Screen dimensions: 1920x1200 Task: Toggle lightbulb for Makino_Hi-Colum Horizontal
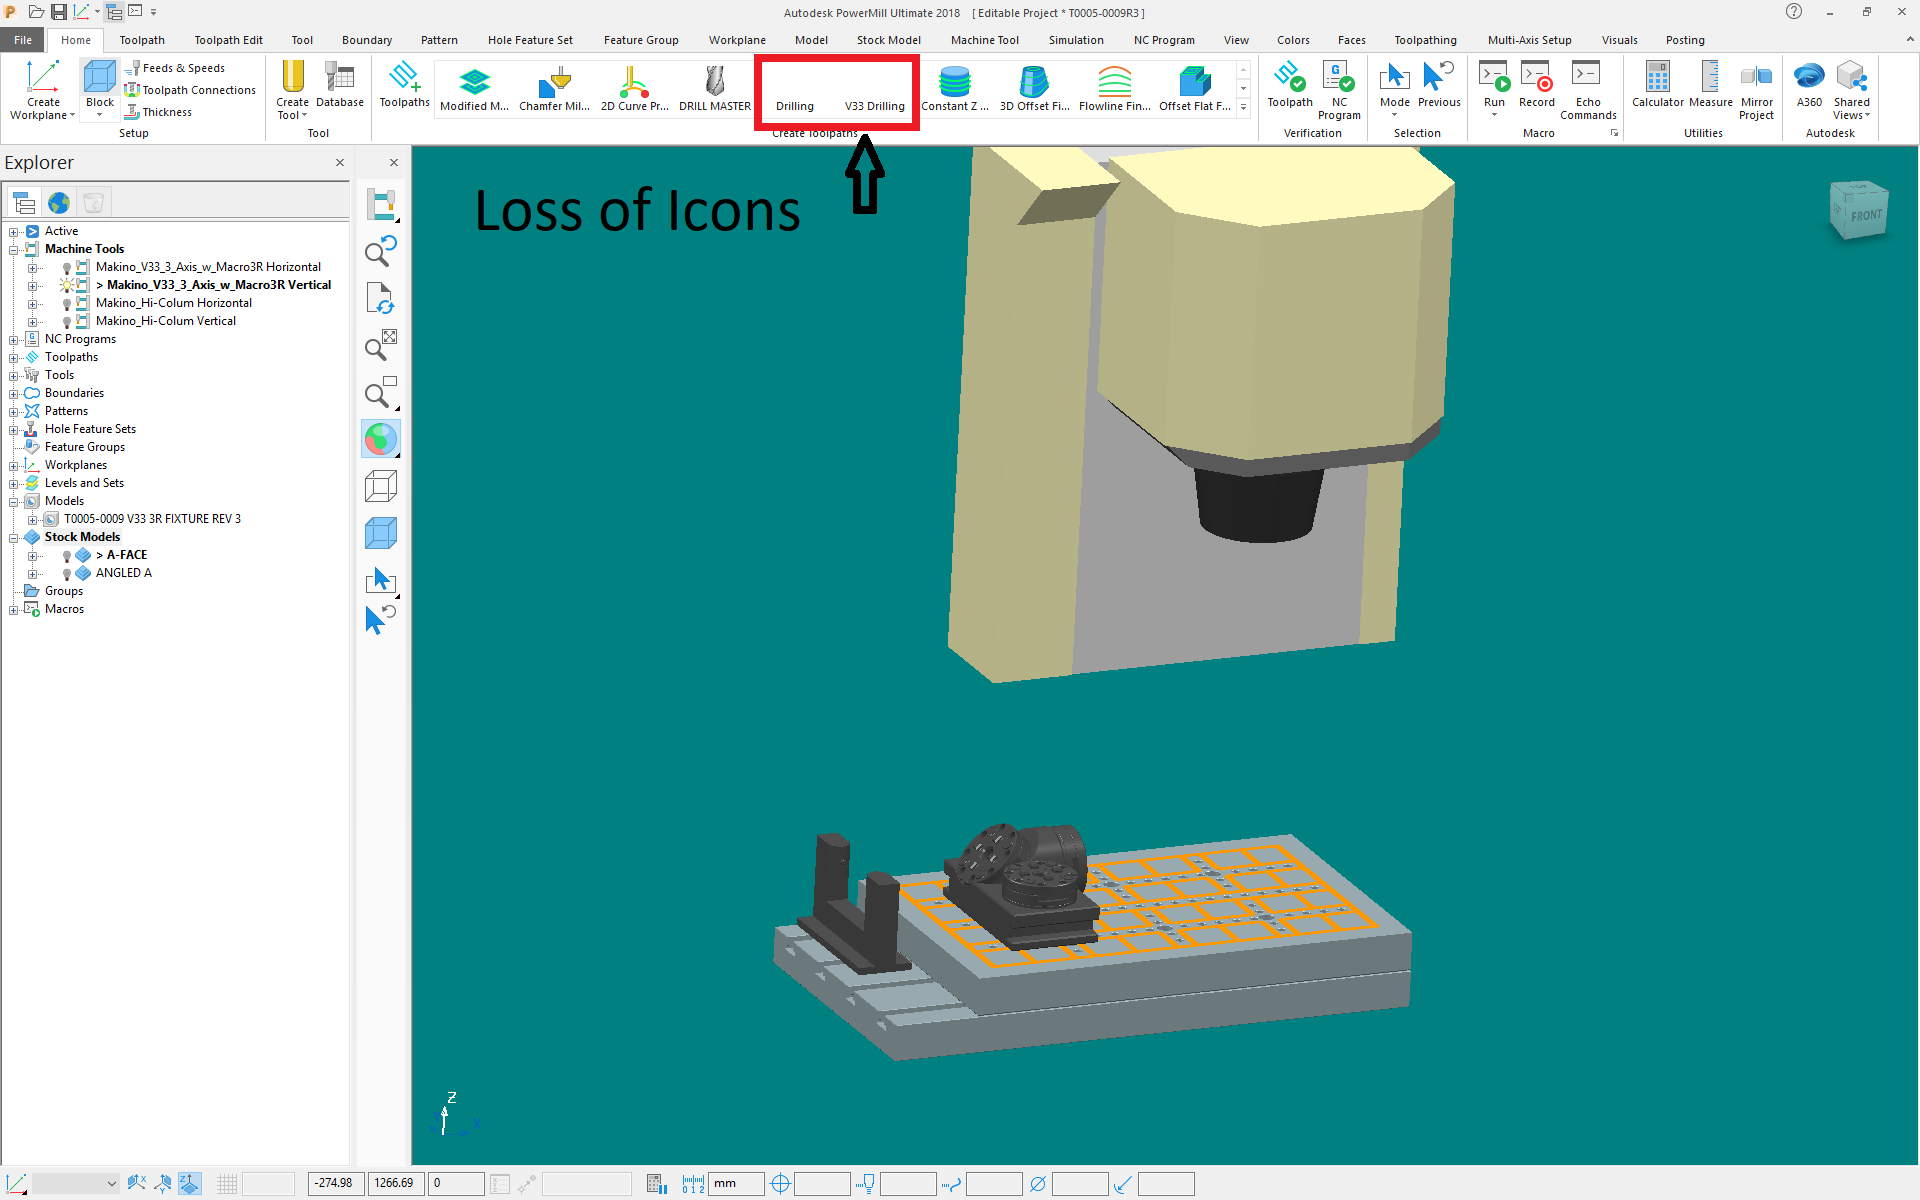67,304
